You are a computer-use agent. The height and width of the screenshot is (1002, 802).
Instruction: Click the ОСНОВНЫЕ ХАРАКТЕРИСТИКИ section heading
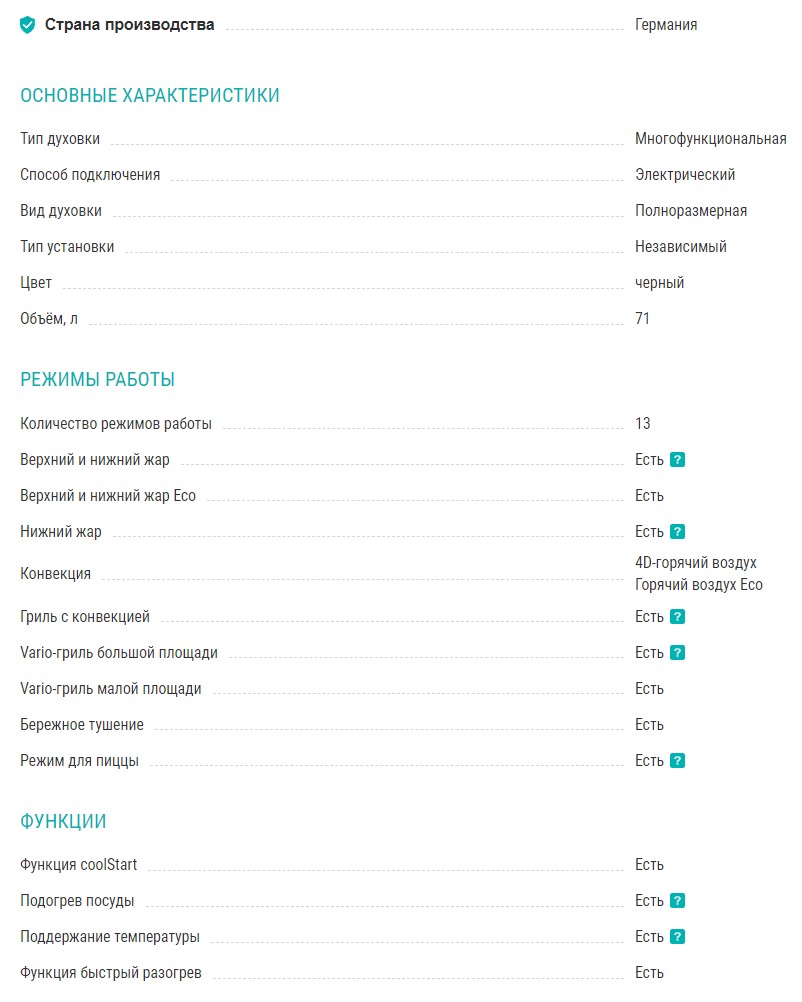pyautogui.click(x=150, y=96)
